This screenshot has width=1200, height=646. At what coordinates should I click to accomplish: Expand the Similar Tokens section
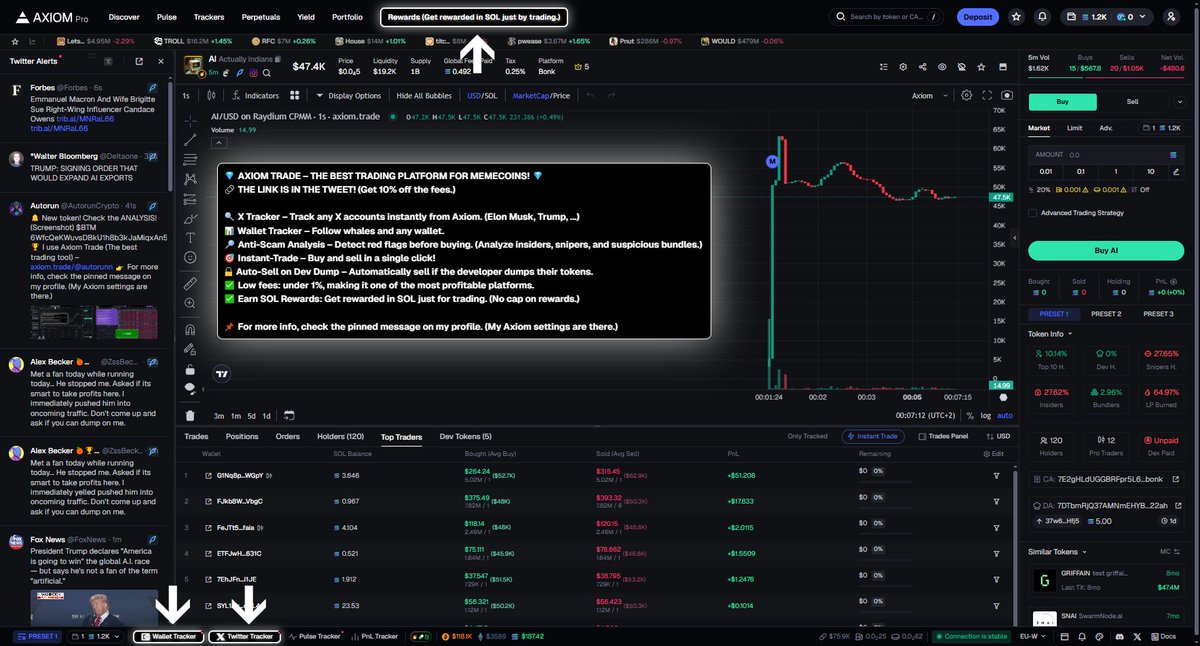(1059, 551)
